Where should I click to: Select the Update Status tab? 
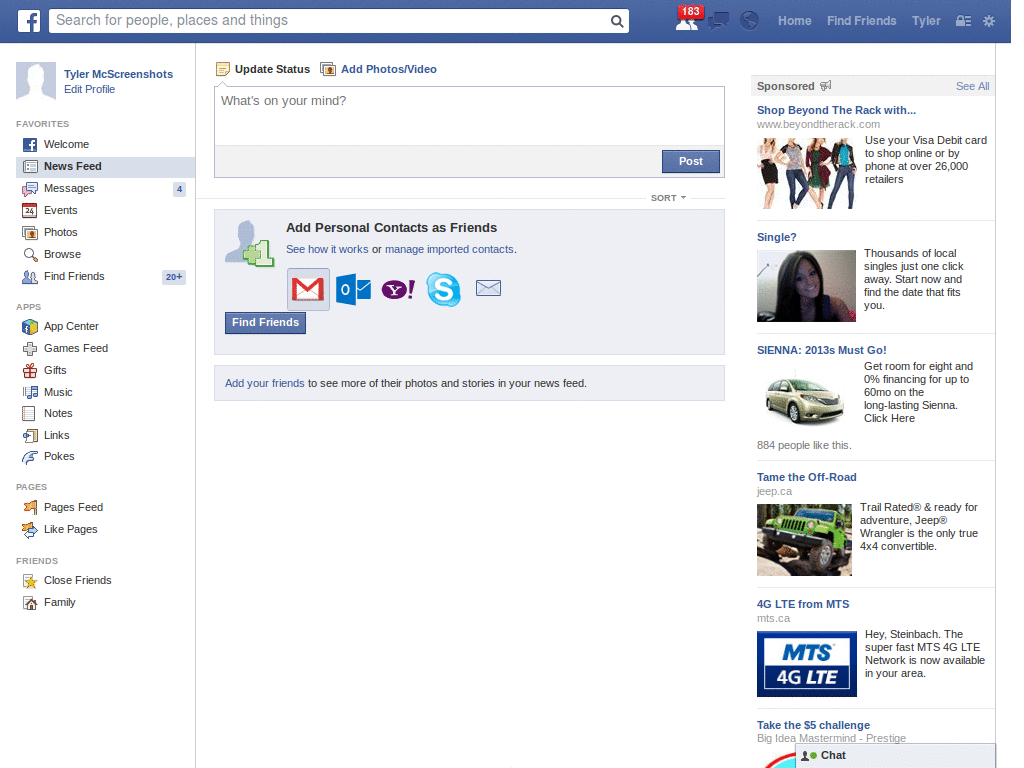point(263,69)
